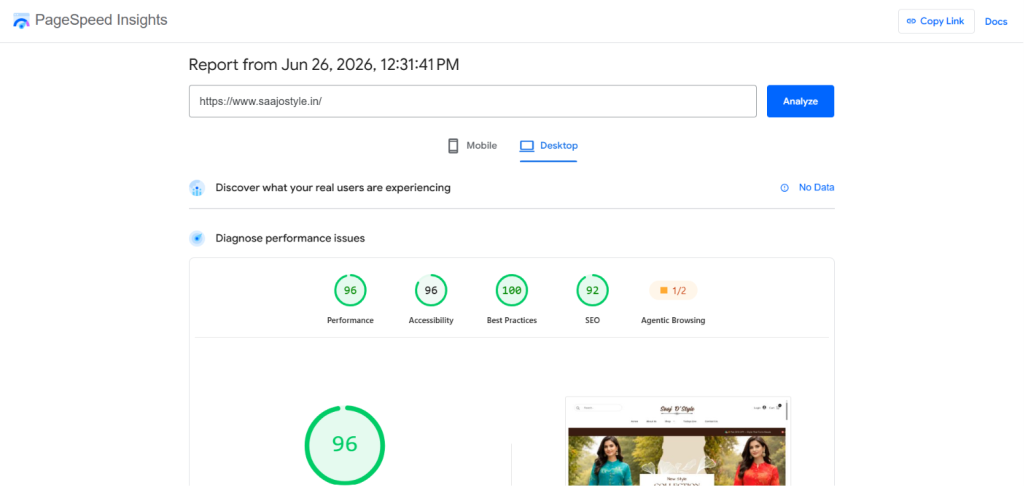Select the Desktop tab
Screen dimensions: 1024x486
coord(549,146)
